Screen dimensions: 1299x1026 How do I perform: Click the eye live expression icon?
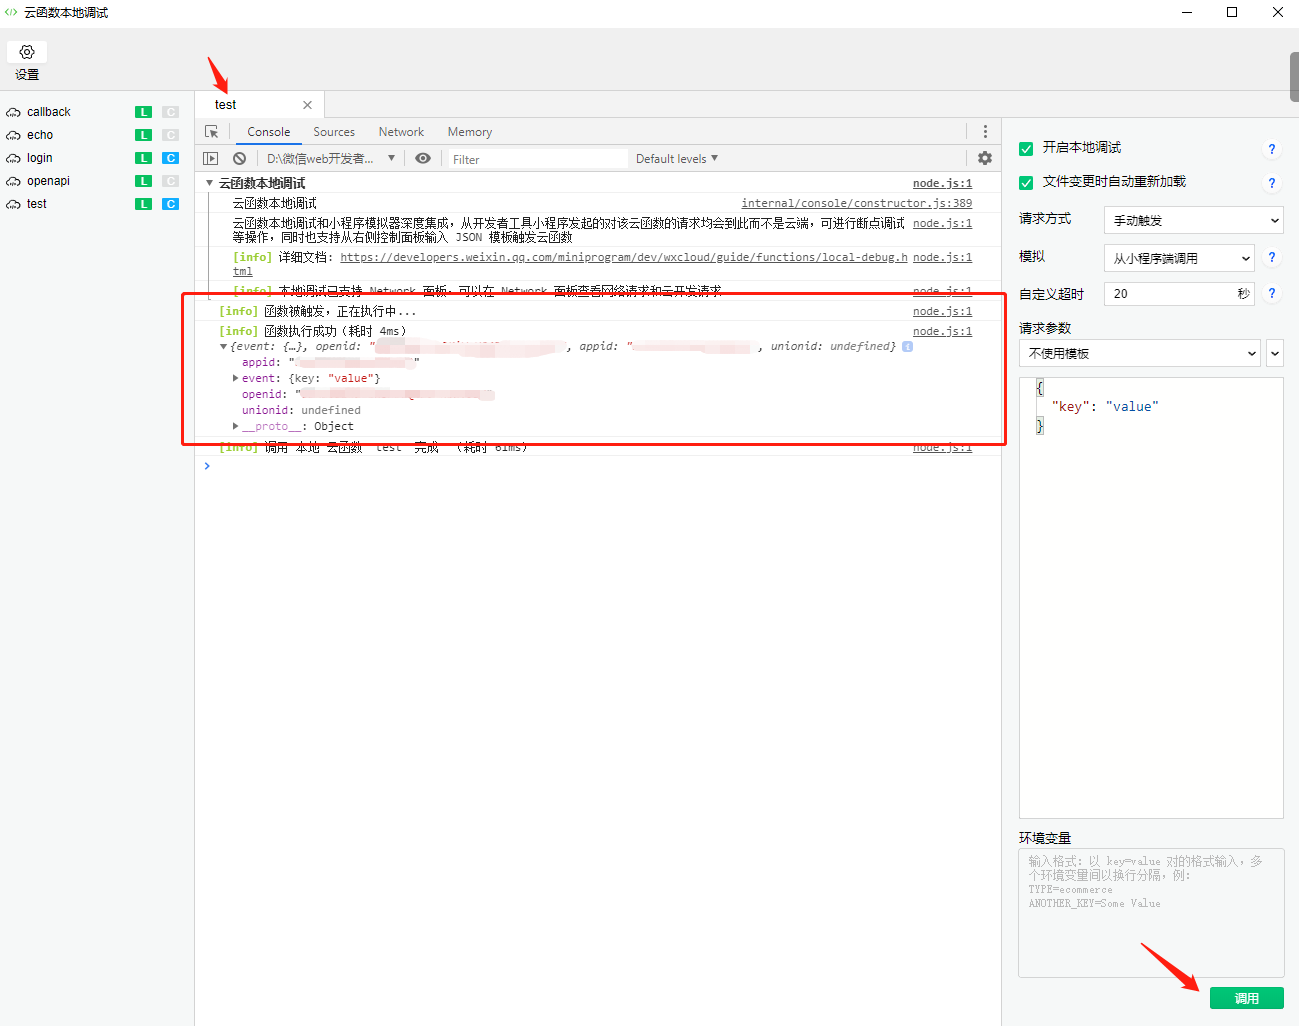point(423,158)
